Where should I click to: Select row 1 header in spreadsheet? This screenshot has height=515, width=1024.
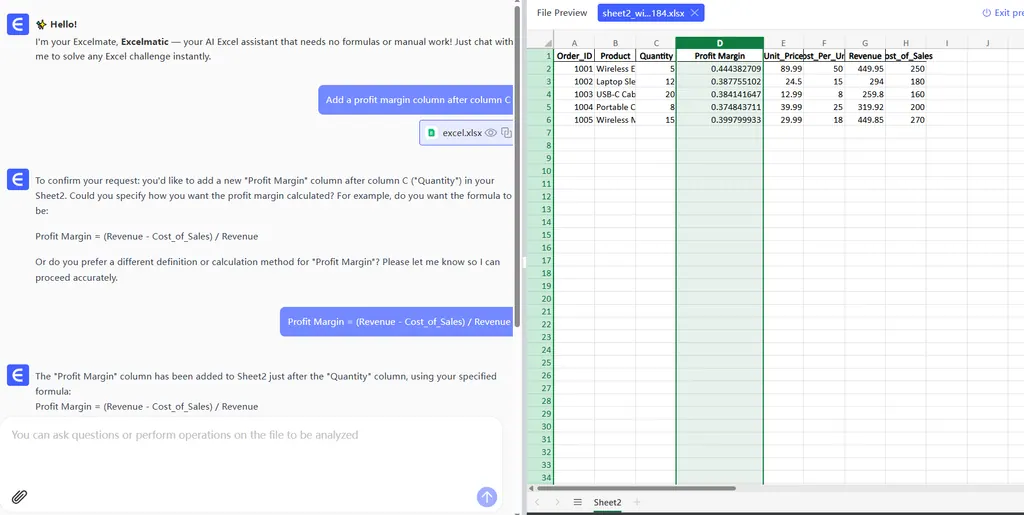tap(549, 56)
